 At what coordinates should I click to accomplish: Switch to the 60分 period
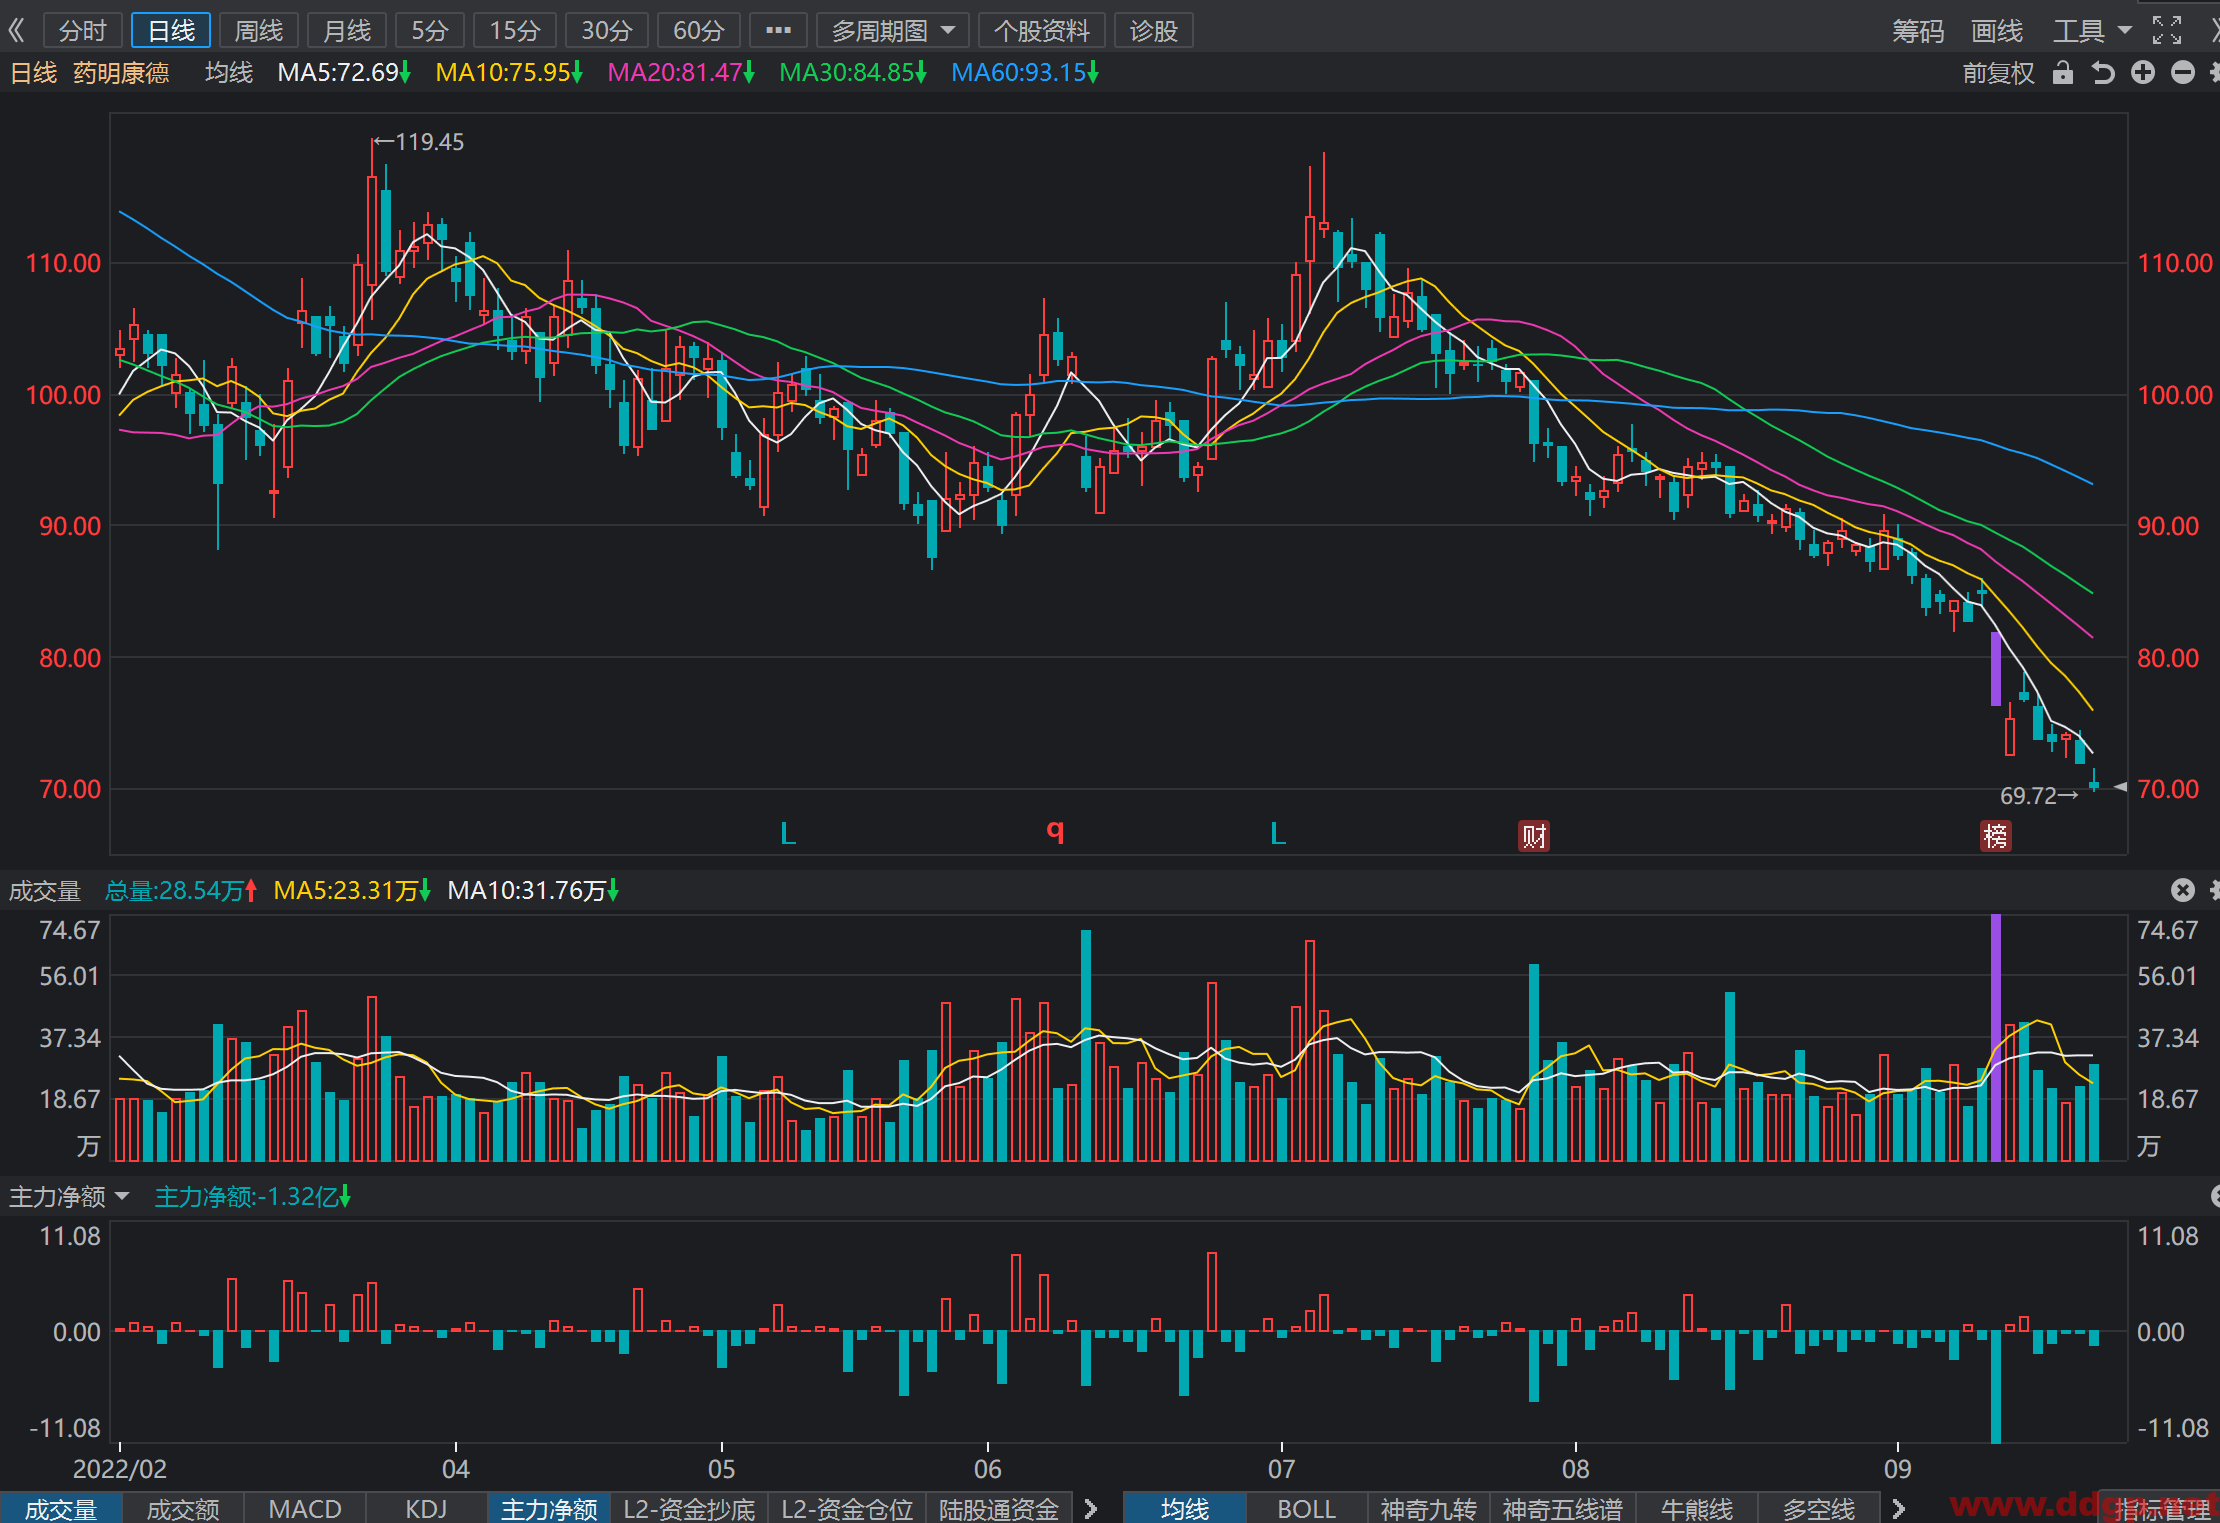tap(698, 31)
